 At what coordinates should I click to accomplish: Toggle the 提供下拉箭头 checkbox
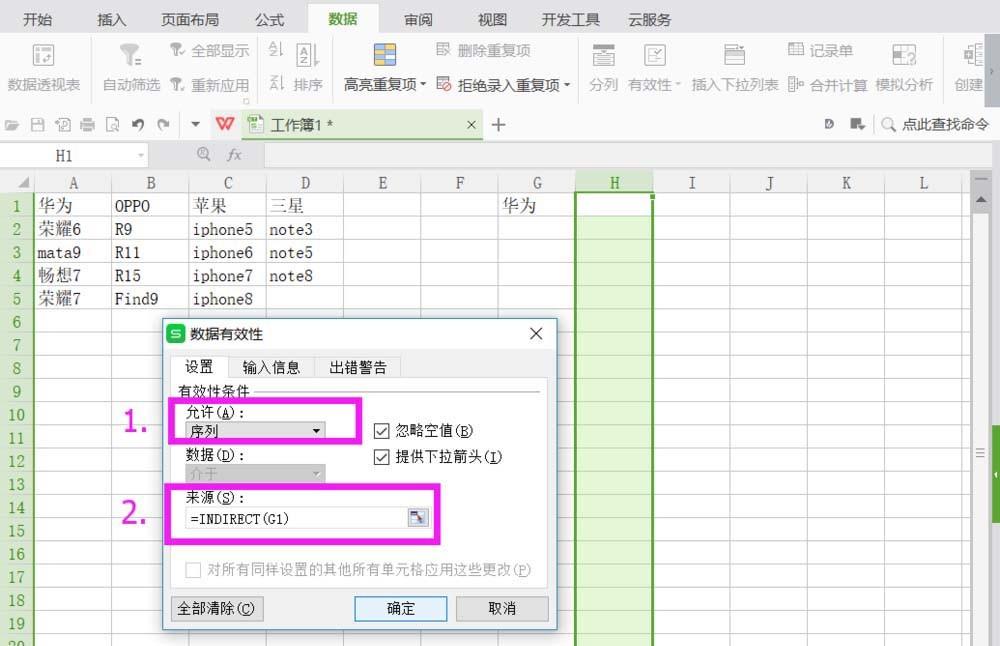pyautogui.click(x=381, y=457)
